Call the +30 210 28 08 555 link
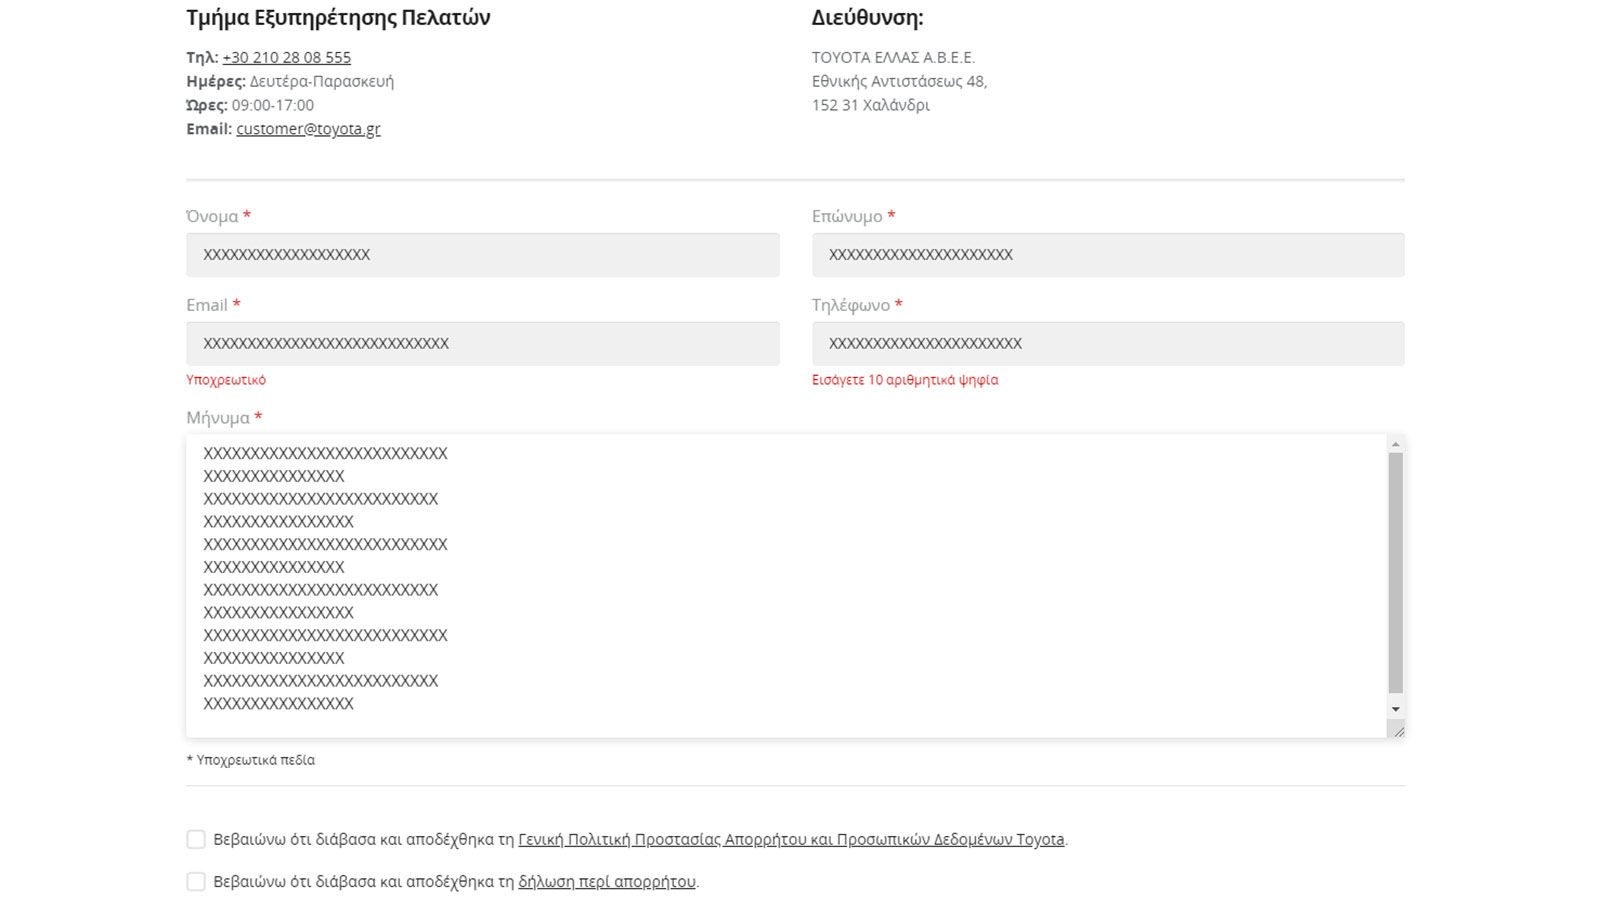 (287, 57)
